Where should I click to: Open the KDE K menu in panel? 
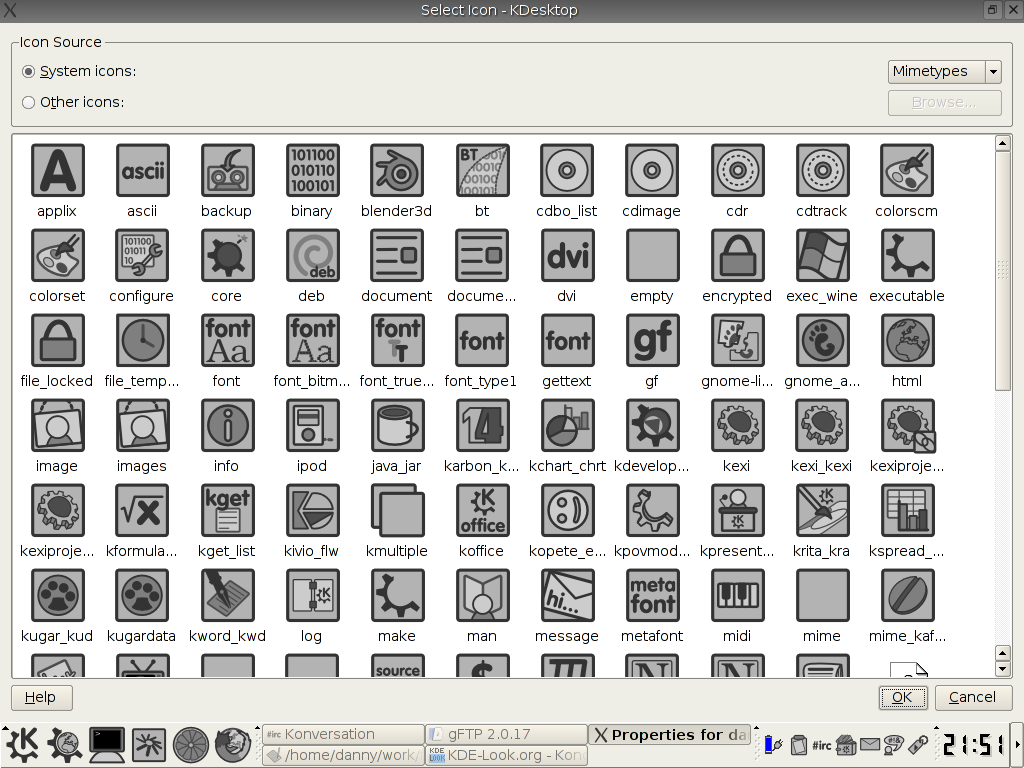(x=22, y=744)
